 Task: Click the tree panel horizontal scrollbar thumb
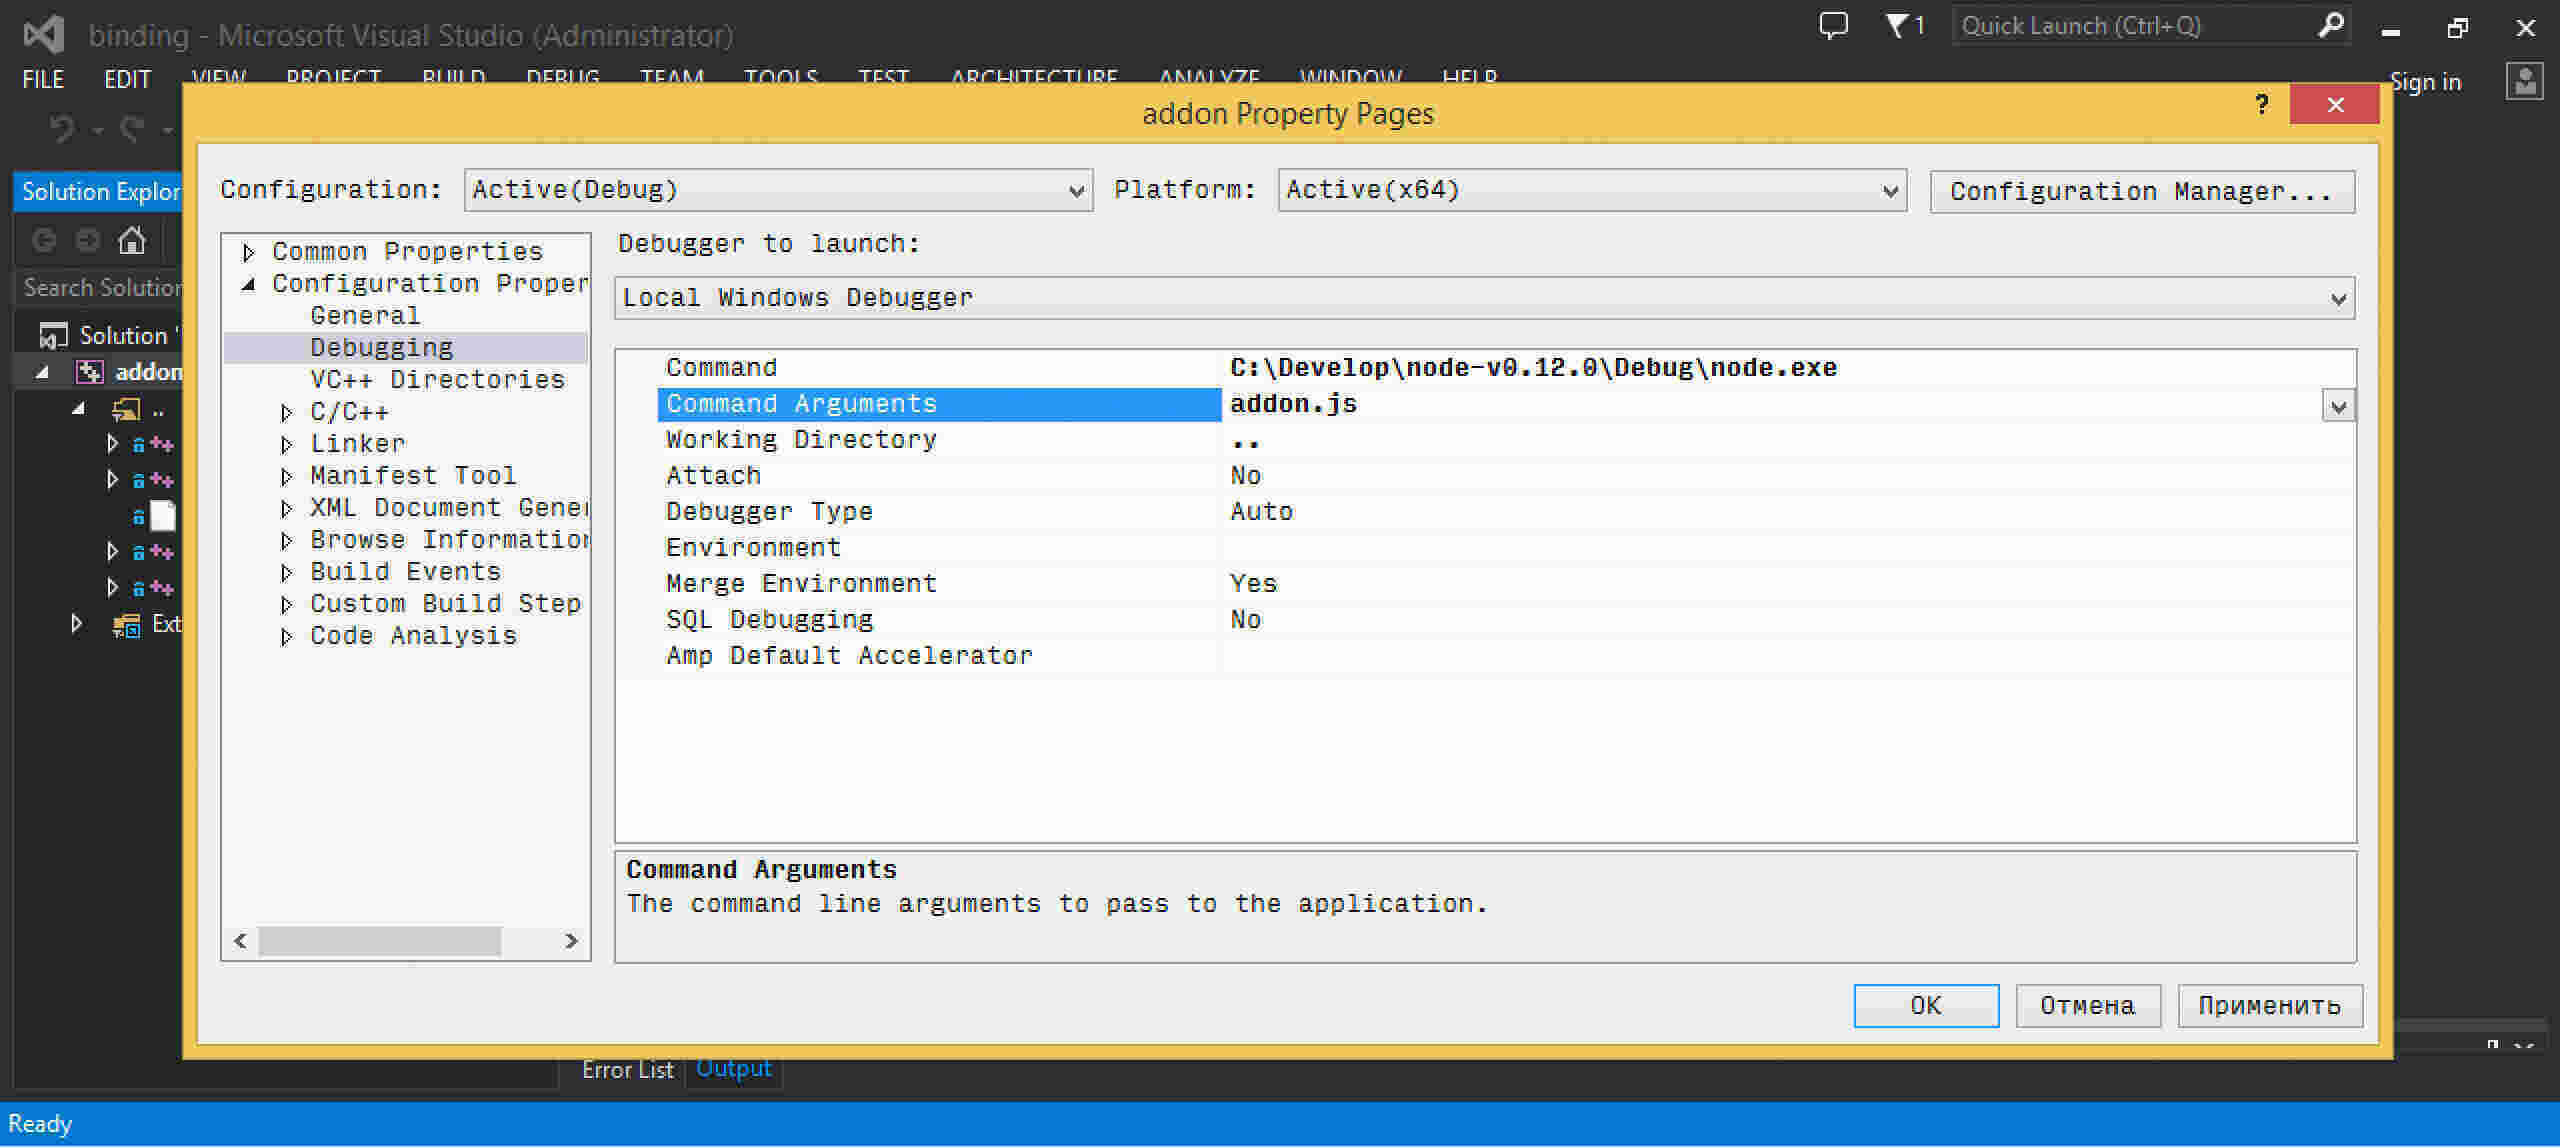click(x=380, y=941)
